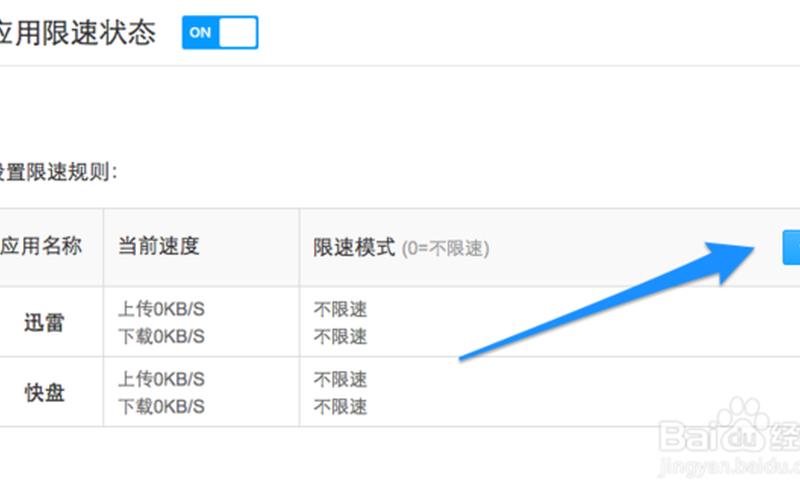The height and width of the screenshot is (500, 800).
Task: Toggle the 应用限速状态 ON switch
Action: click(x=220, y=33)
